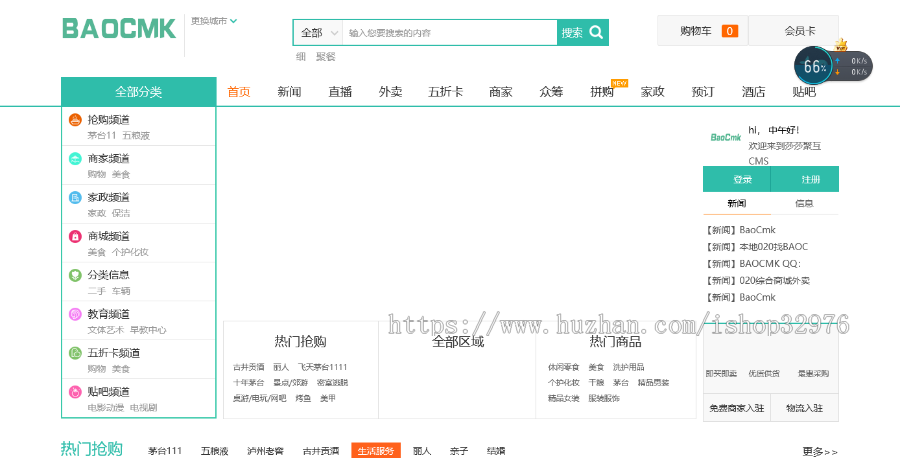Viewport: 900px width, 460px height.
Task: Click the 抢购频道 orange channel icon
Action: tap(75, 119)
